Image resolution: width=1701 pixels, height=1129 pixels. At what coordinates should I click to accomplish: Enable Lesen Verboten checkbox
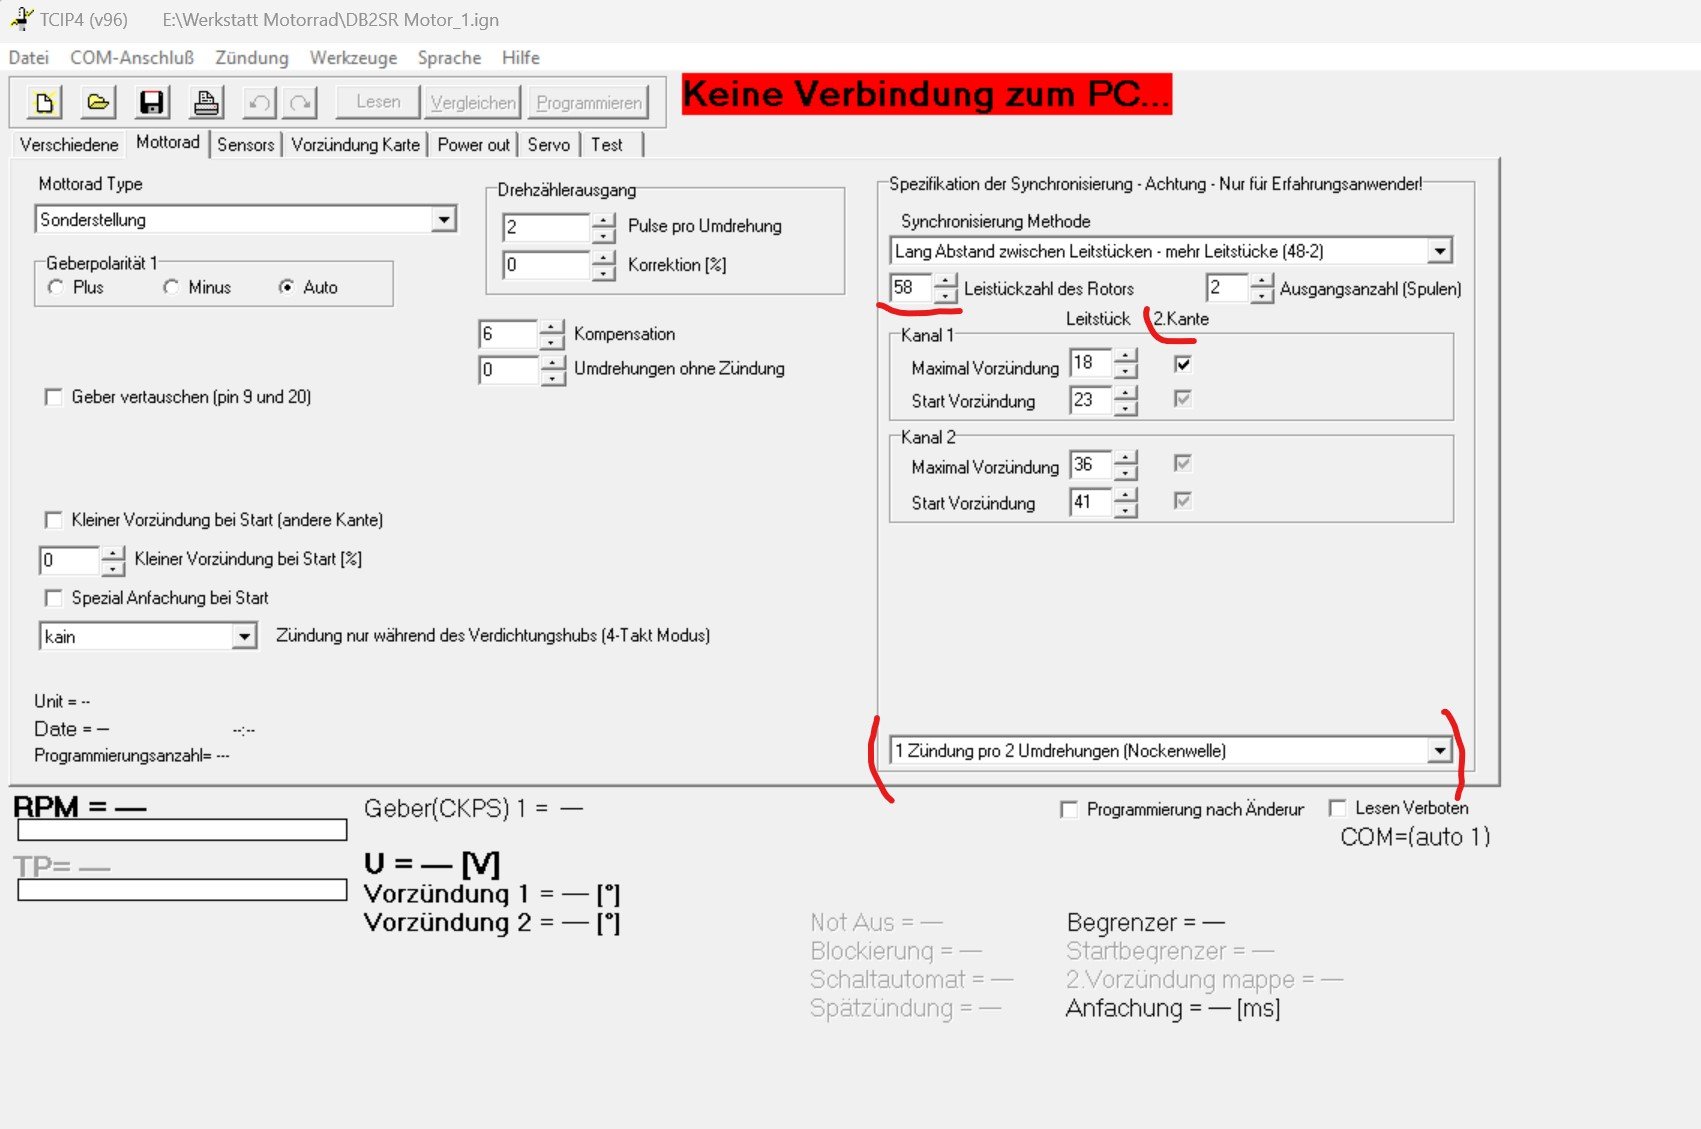coord(1338,808)
